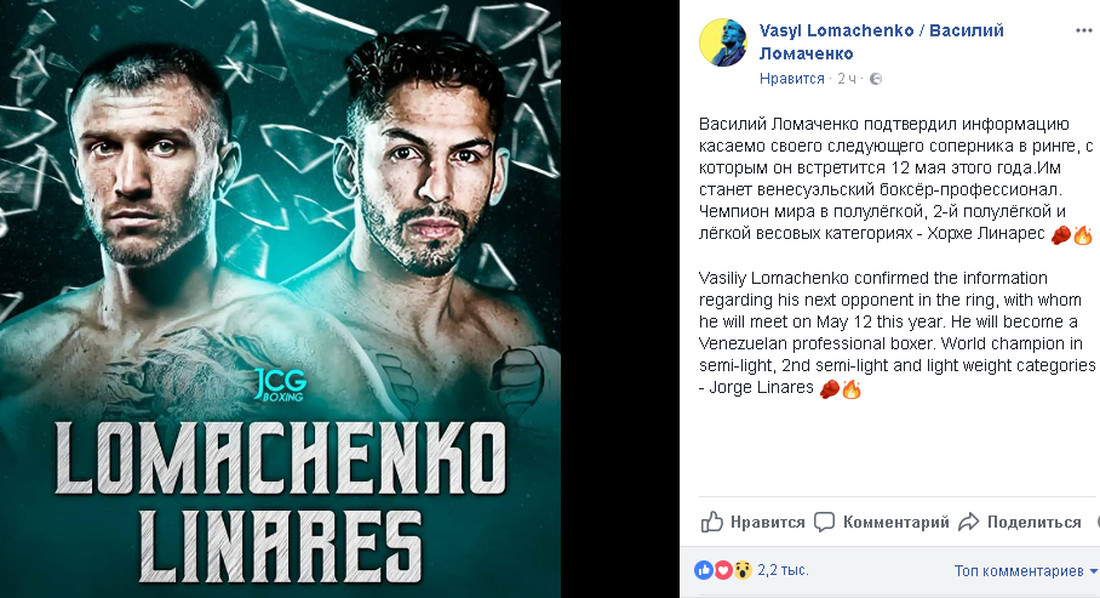Screen dimensions: 1100x598
Task: Click the blue thumbs-up reaction icon
Action: [704, 570]
